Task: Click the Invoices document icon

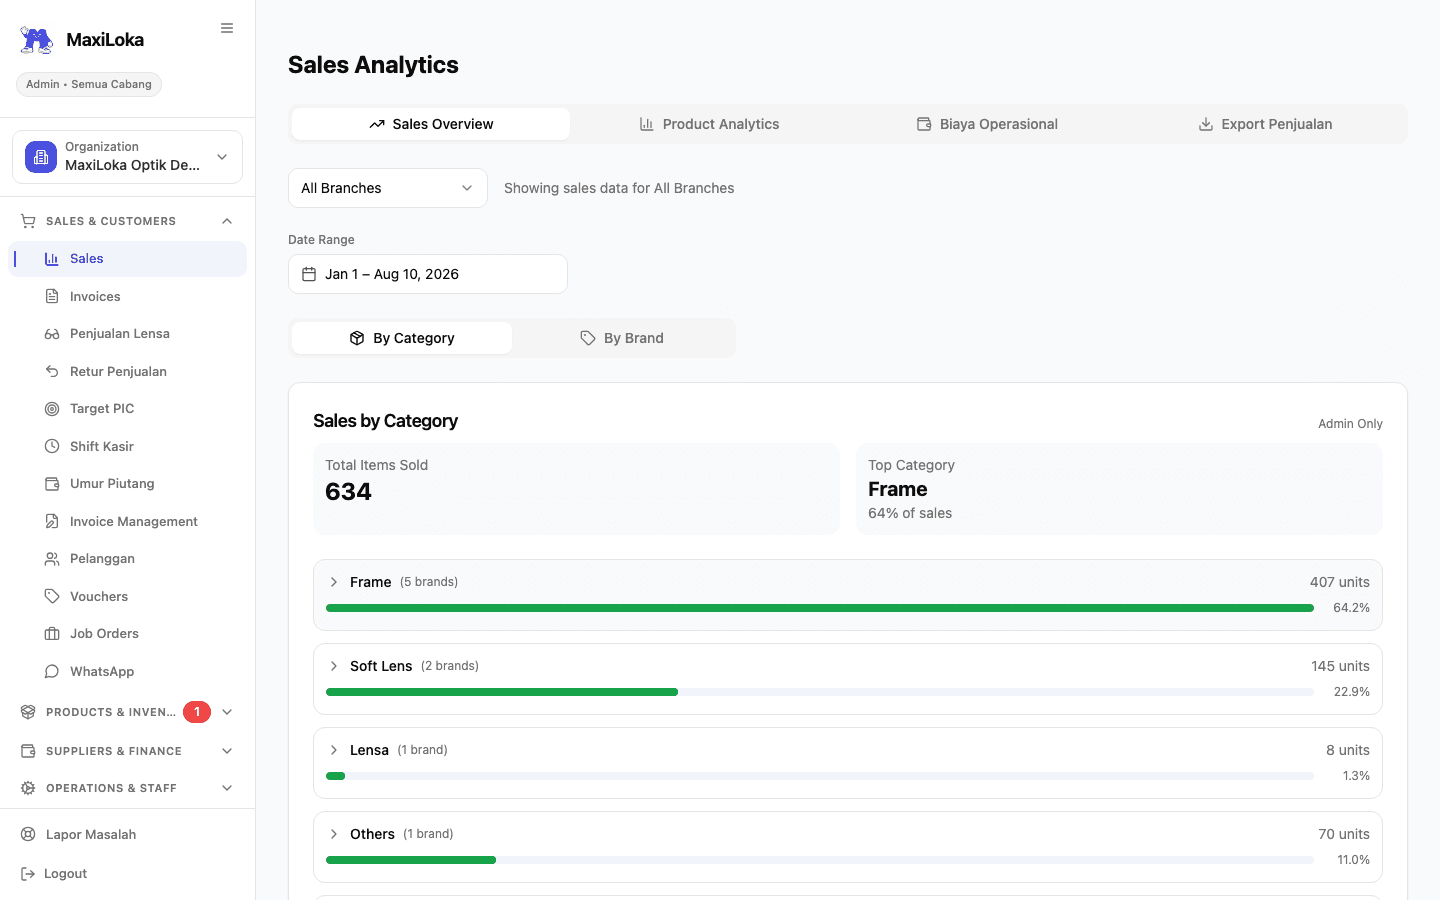Action: [x=52, y=296]
